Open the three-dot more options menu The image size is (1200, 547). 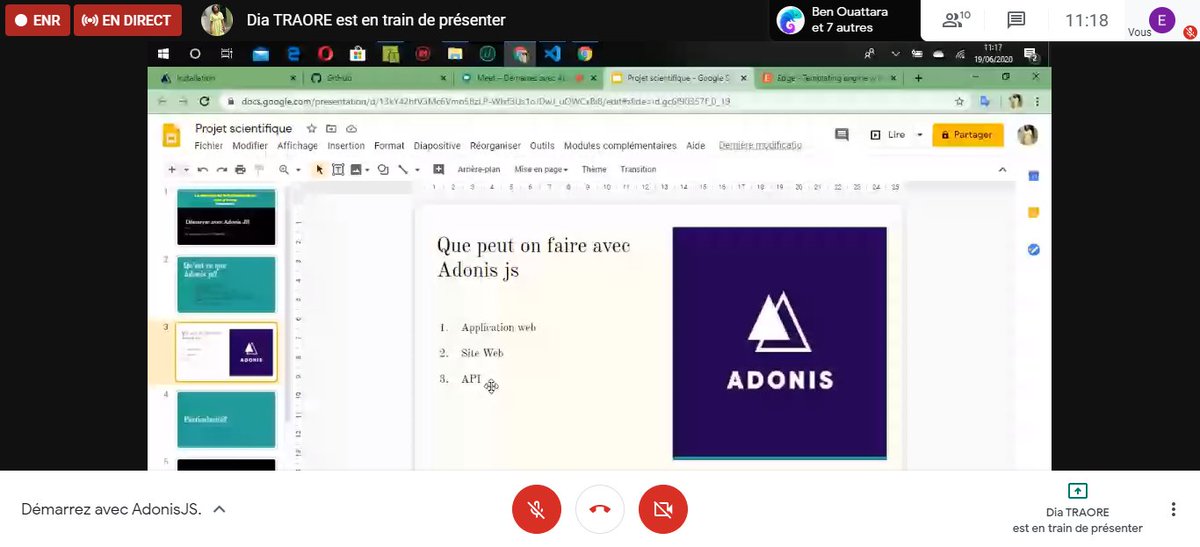(x=1173, y=509)
